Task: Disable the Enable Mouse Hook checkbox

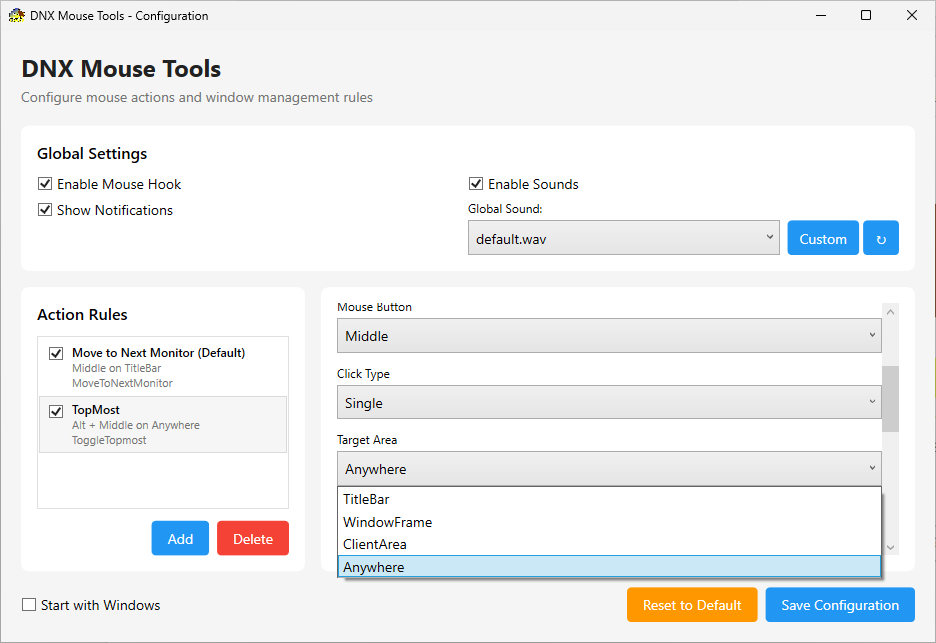Action: 45,184
